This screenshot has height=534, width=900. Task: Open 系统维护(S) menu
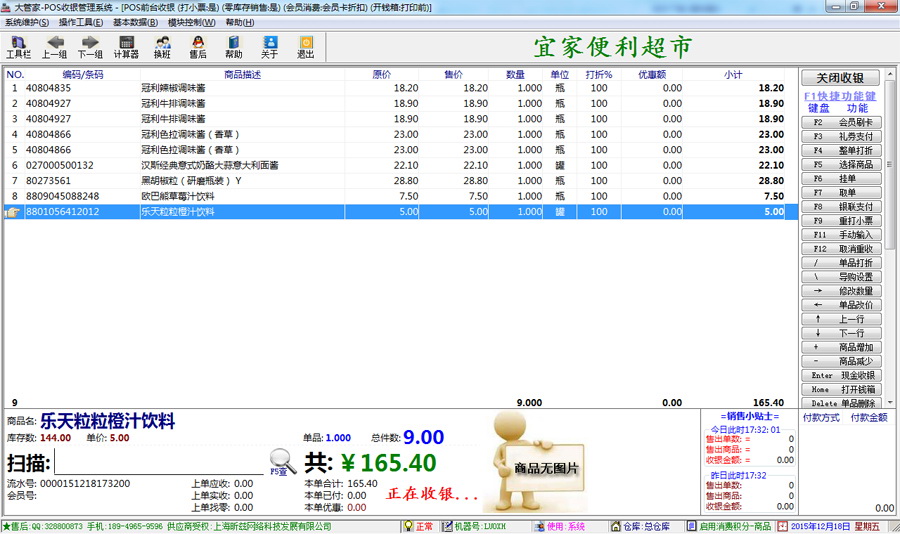27,22
